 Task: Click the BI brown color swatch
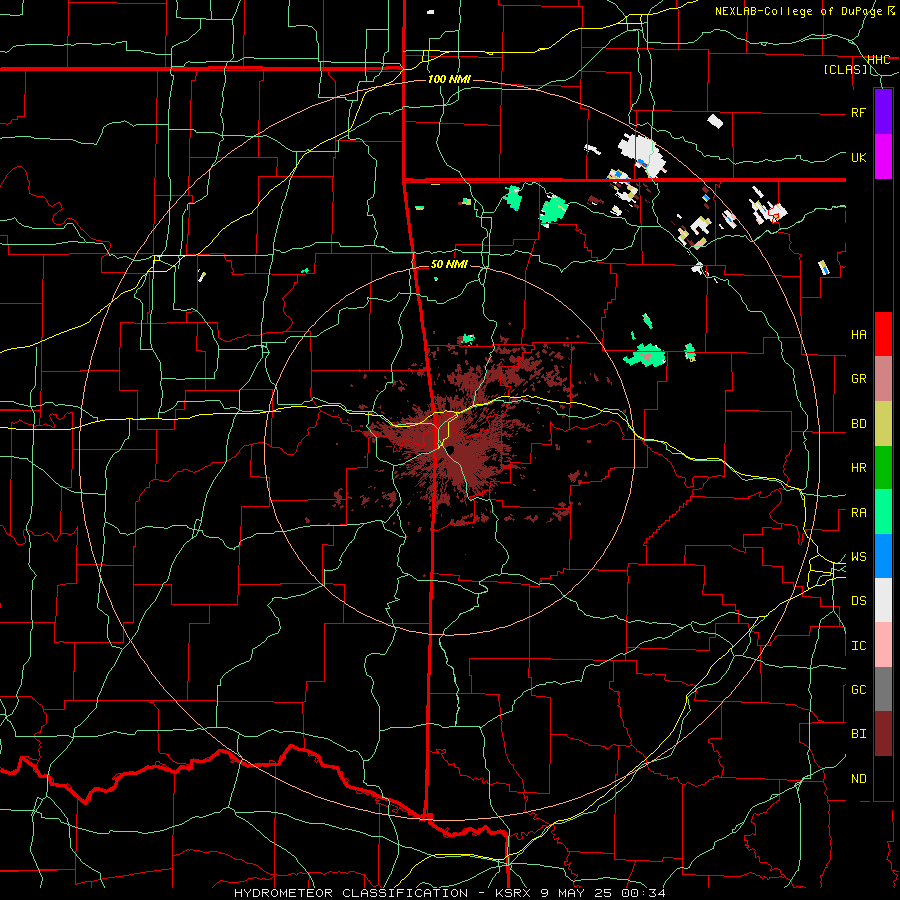883,734
